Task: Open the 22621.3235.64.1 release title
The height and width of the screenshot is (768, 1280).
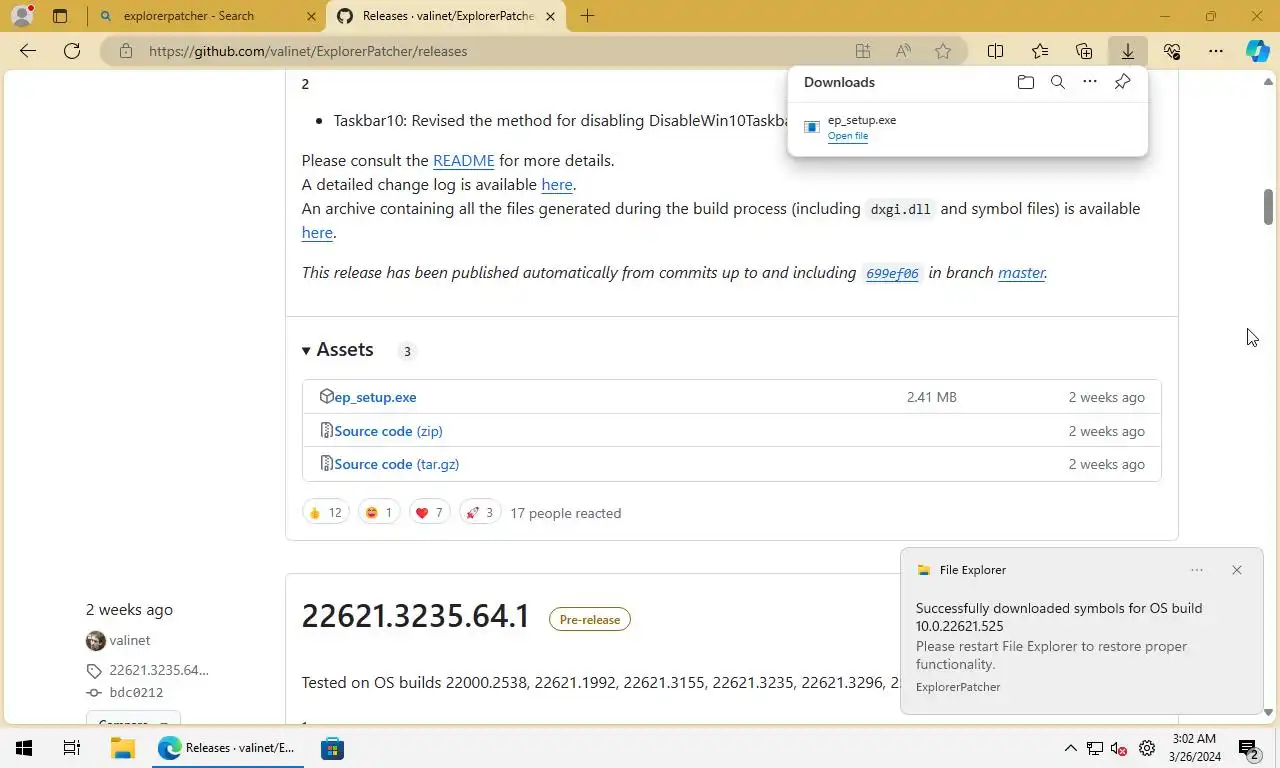Action: pos(415,616)
